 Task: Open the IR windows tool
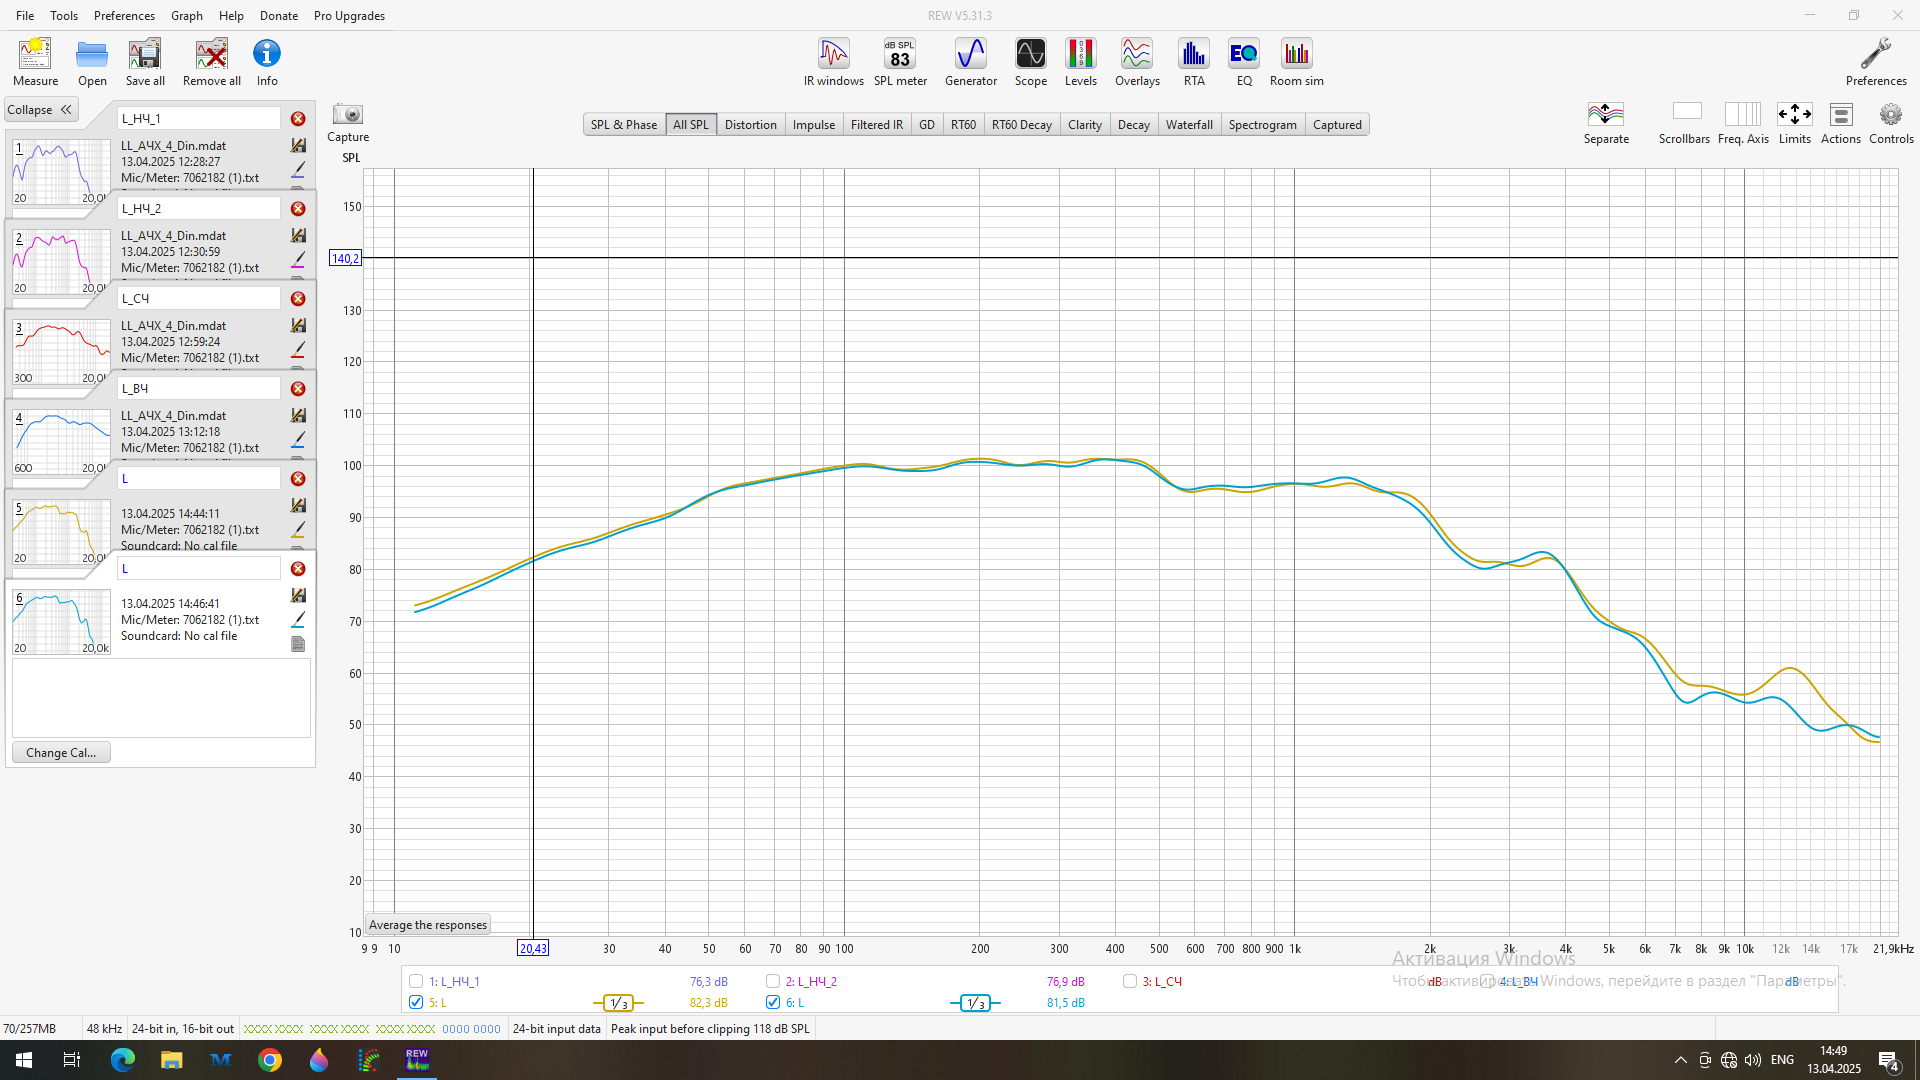click(x=834, y=62)
